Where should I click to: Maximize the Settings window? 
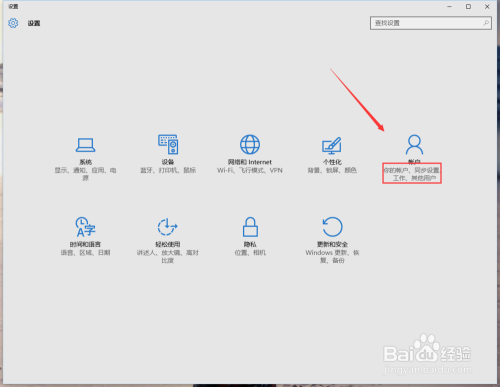468,6
